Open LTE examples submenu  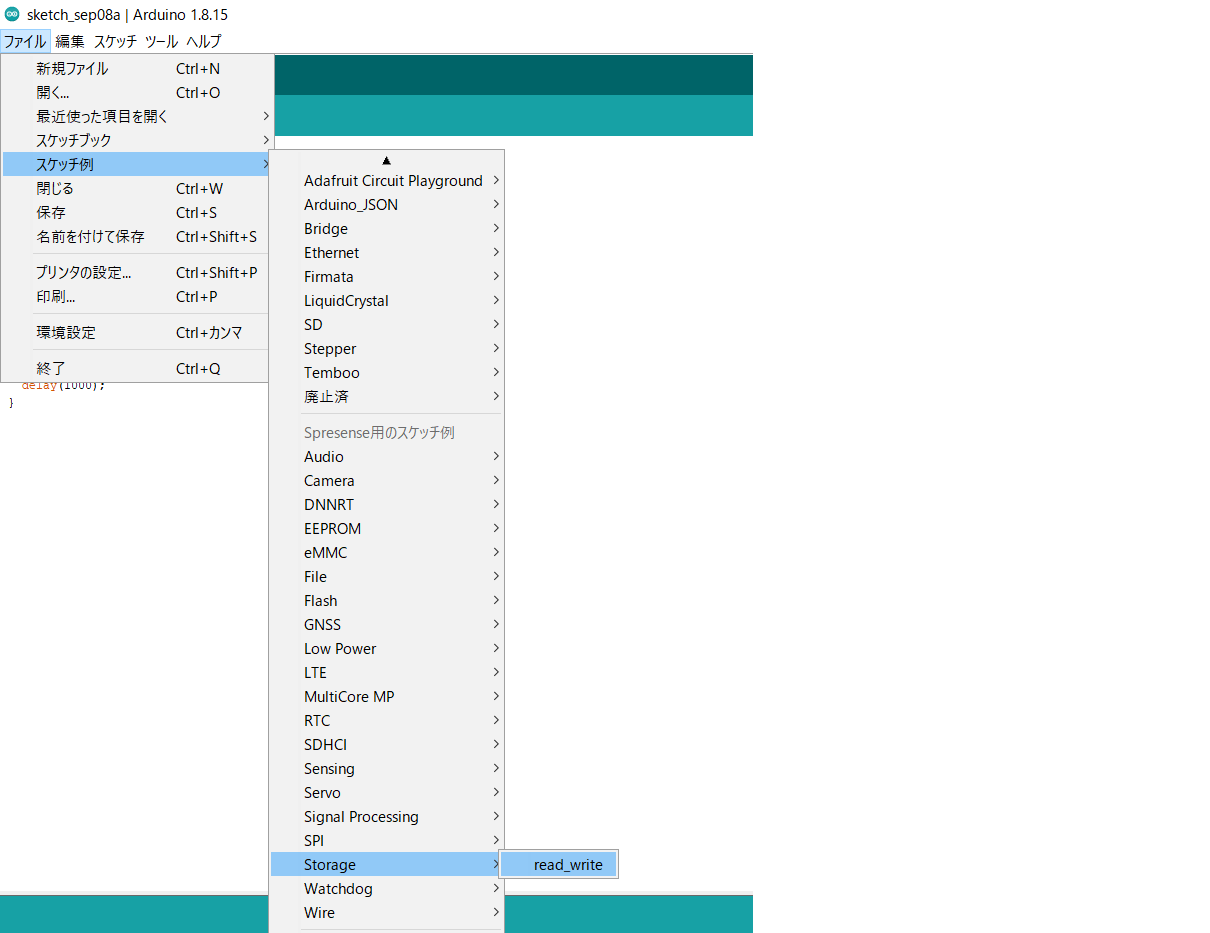[386, 673]
